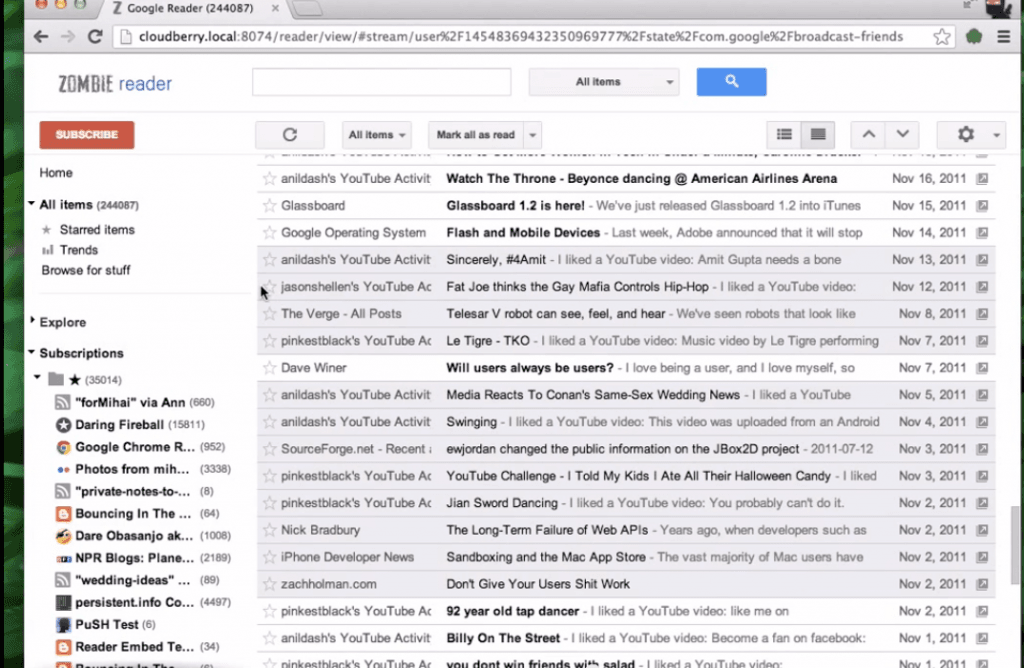This screenshot has width=1024, height=668.
Task: Click green extension icon in browser toolbar
Action: click(974, 37)
